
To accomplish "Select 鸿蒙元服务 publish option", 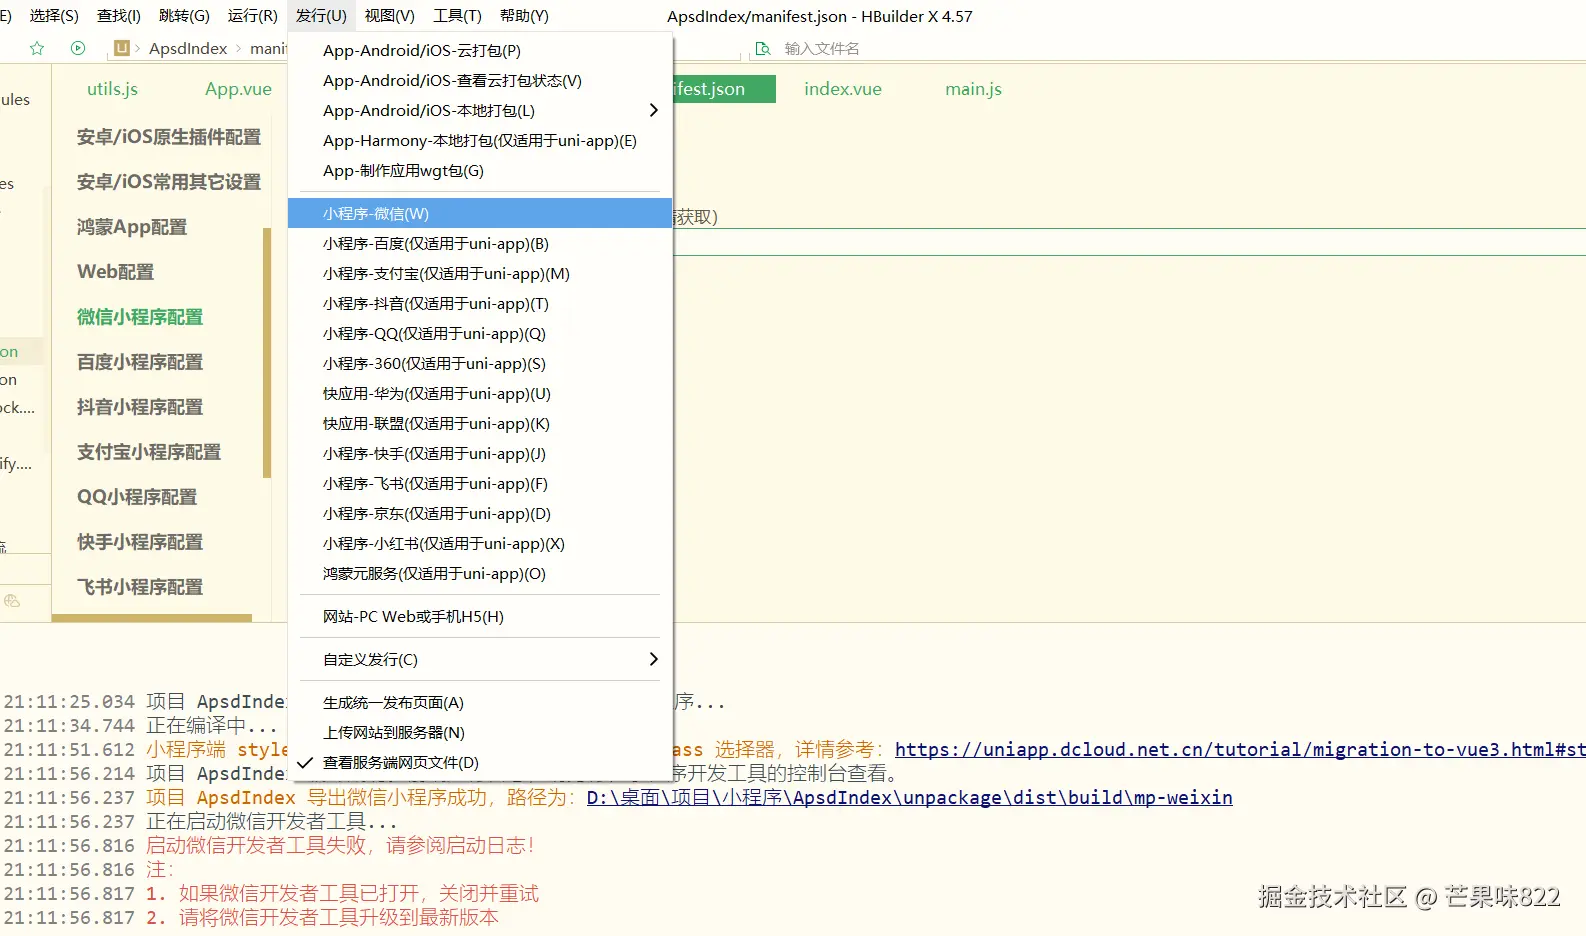I will [x=480, y=573].
